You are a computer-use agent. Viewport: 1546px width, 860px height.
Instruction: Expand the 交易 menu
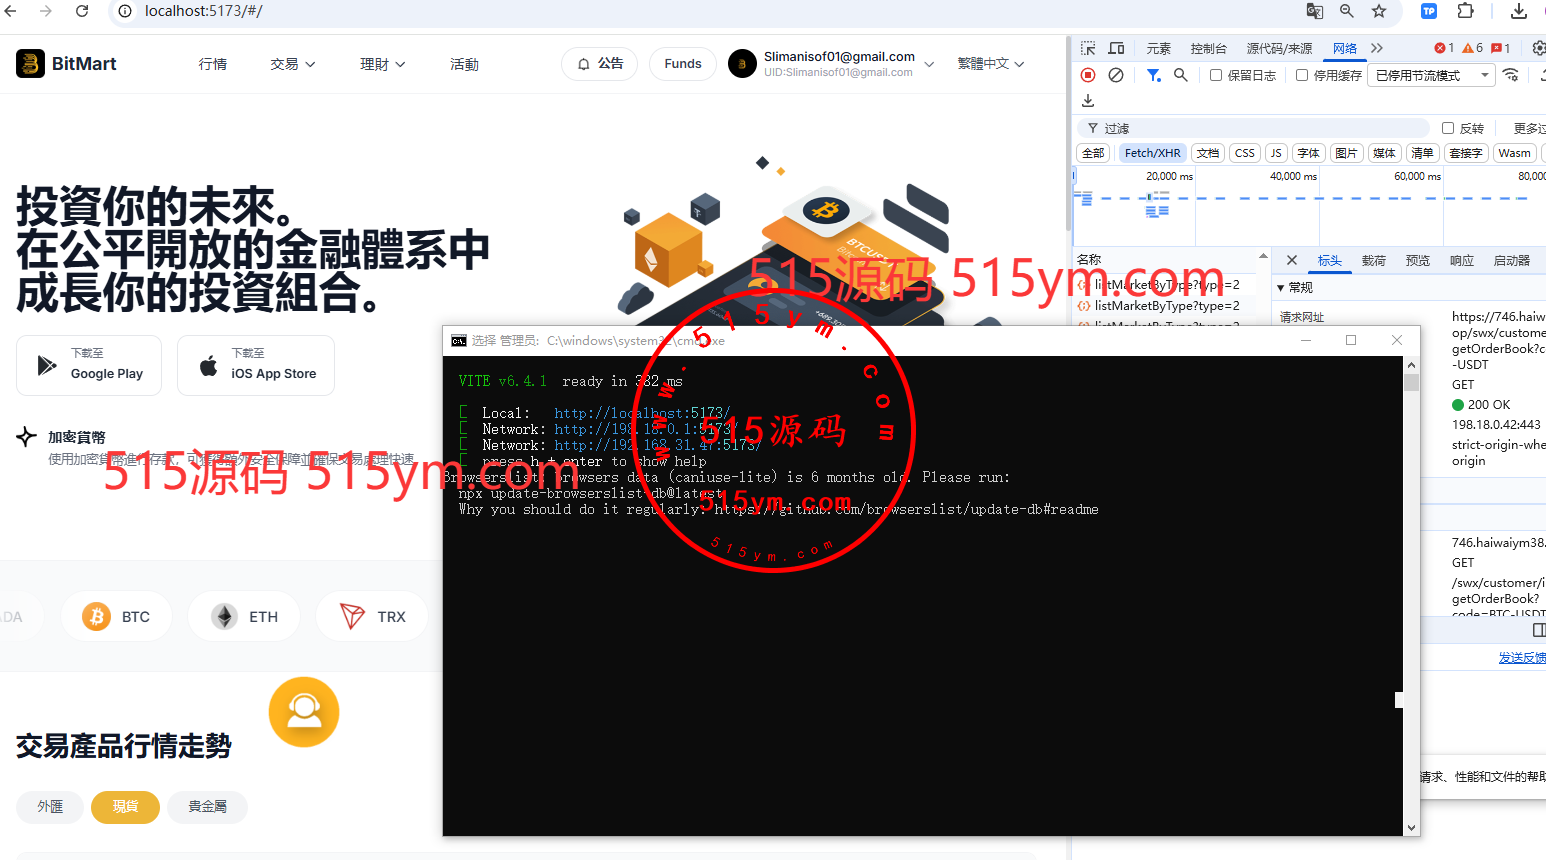pos(292,64)
